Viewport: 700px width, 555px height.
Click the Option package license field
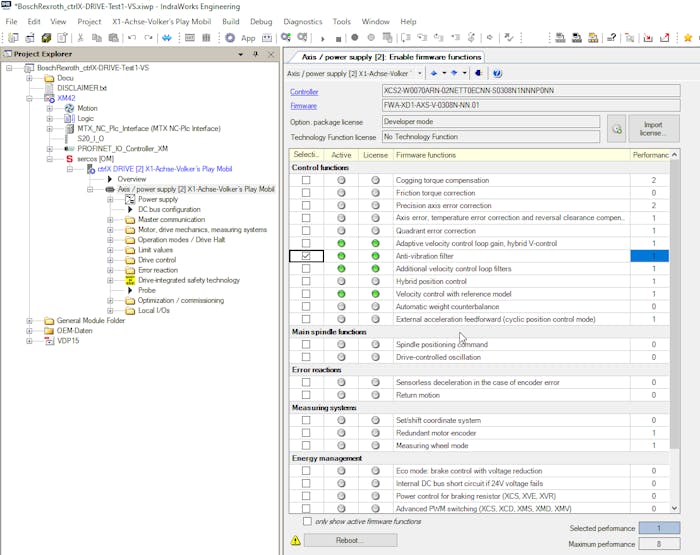(491, 121)
